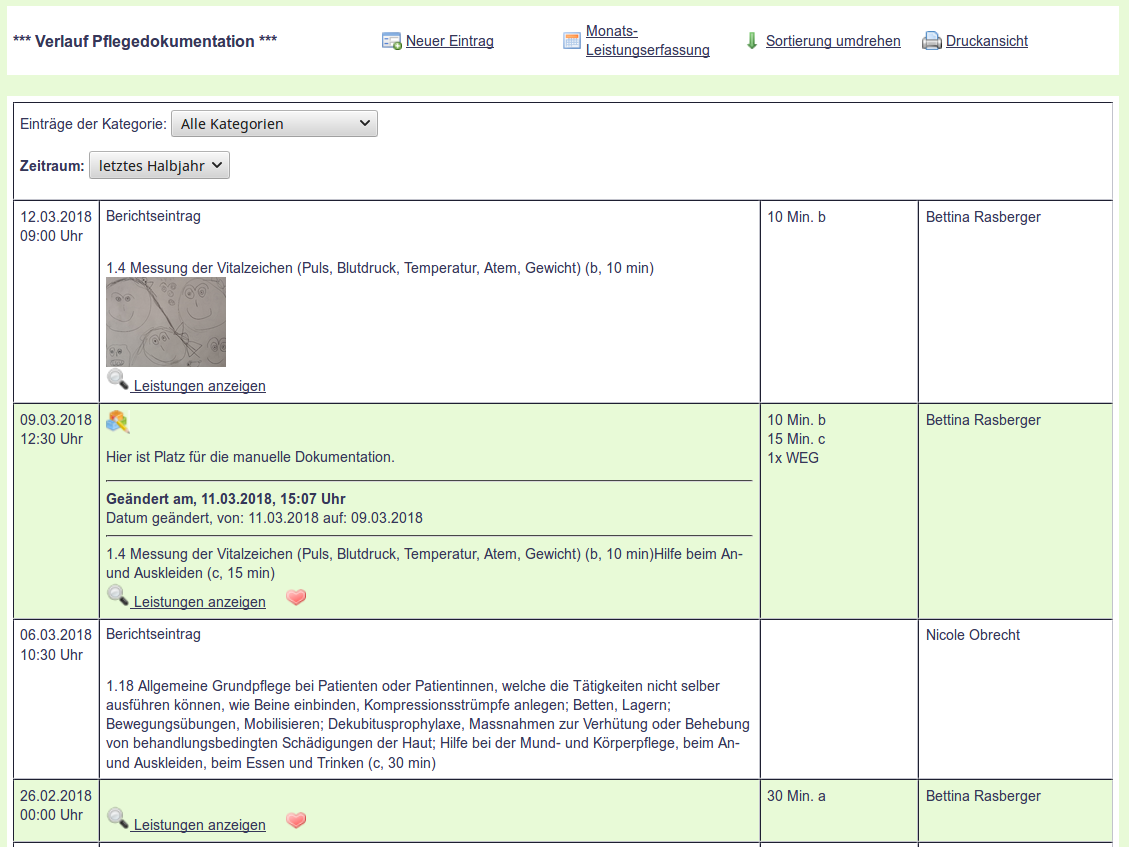Click the Druckansicht printer icon
This screenshot has width=1129, height=847.
pyautogui.click(x=931, y=41)
